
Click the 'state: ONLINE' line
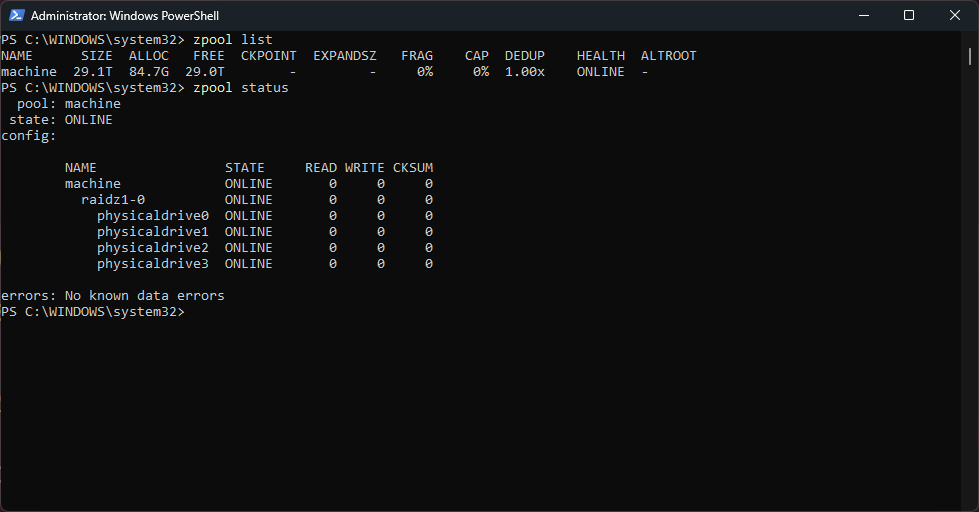coord(61,120)
